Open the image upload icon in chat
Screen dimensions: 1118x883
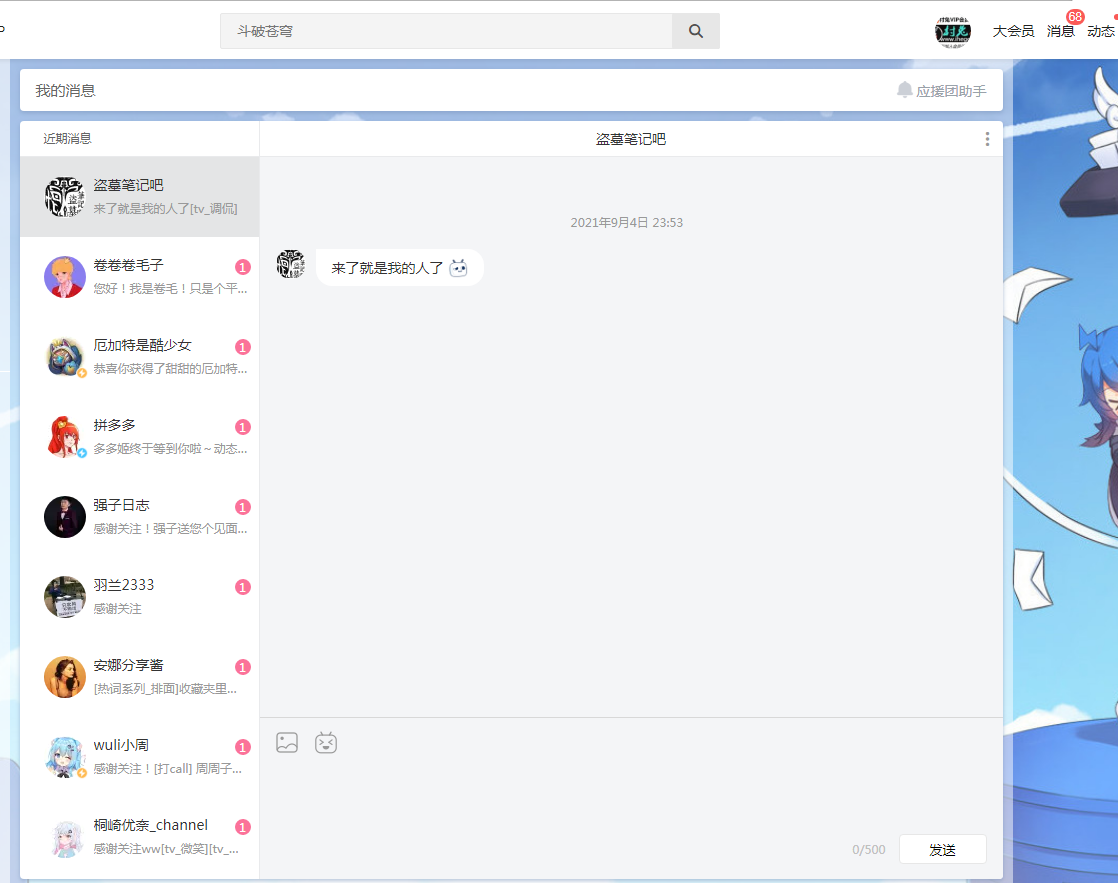[x=287, y=742]
